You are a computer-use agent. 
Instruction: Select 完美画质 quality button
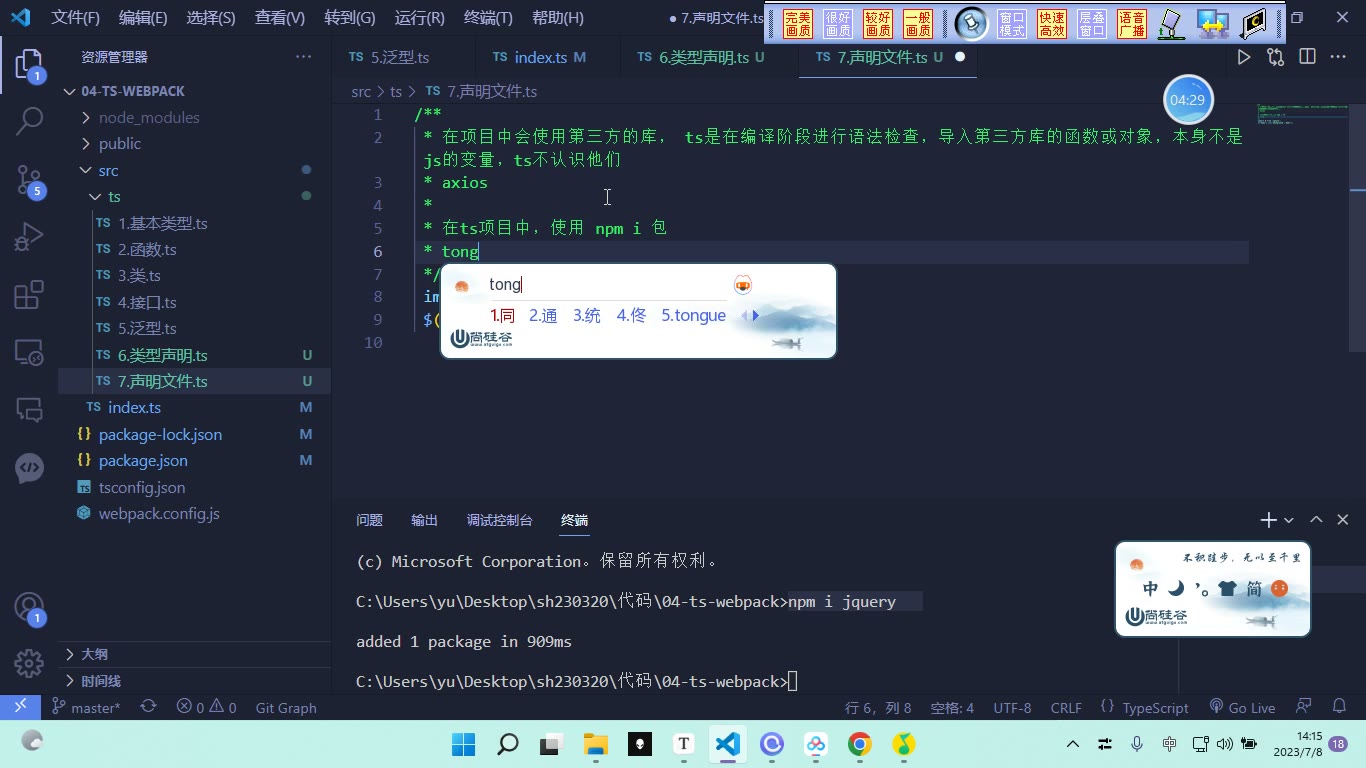[x=797, y=24]
